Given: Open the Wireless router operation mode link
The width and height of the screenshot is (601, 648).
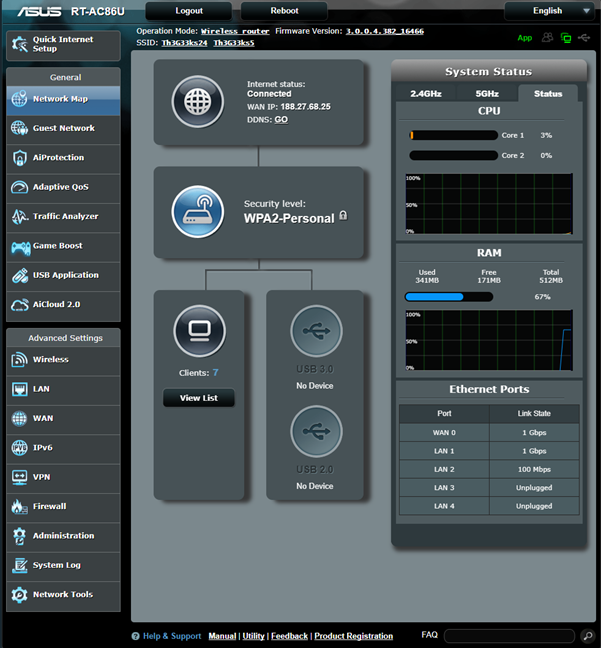Looking at the screenshot, I should 235,31.
